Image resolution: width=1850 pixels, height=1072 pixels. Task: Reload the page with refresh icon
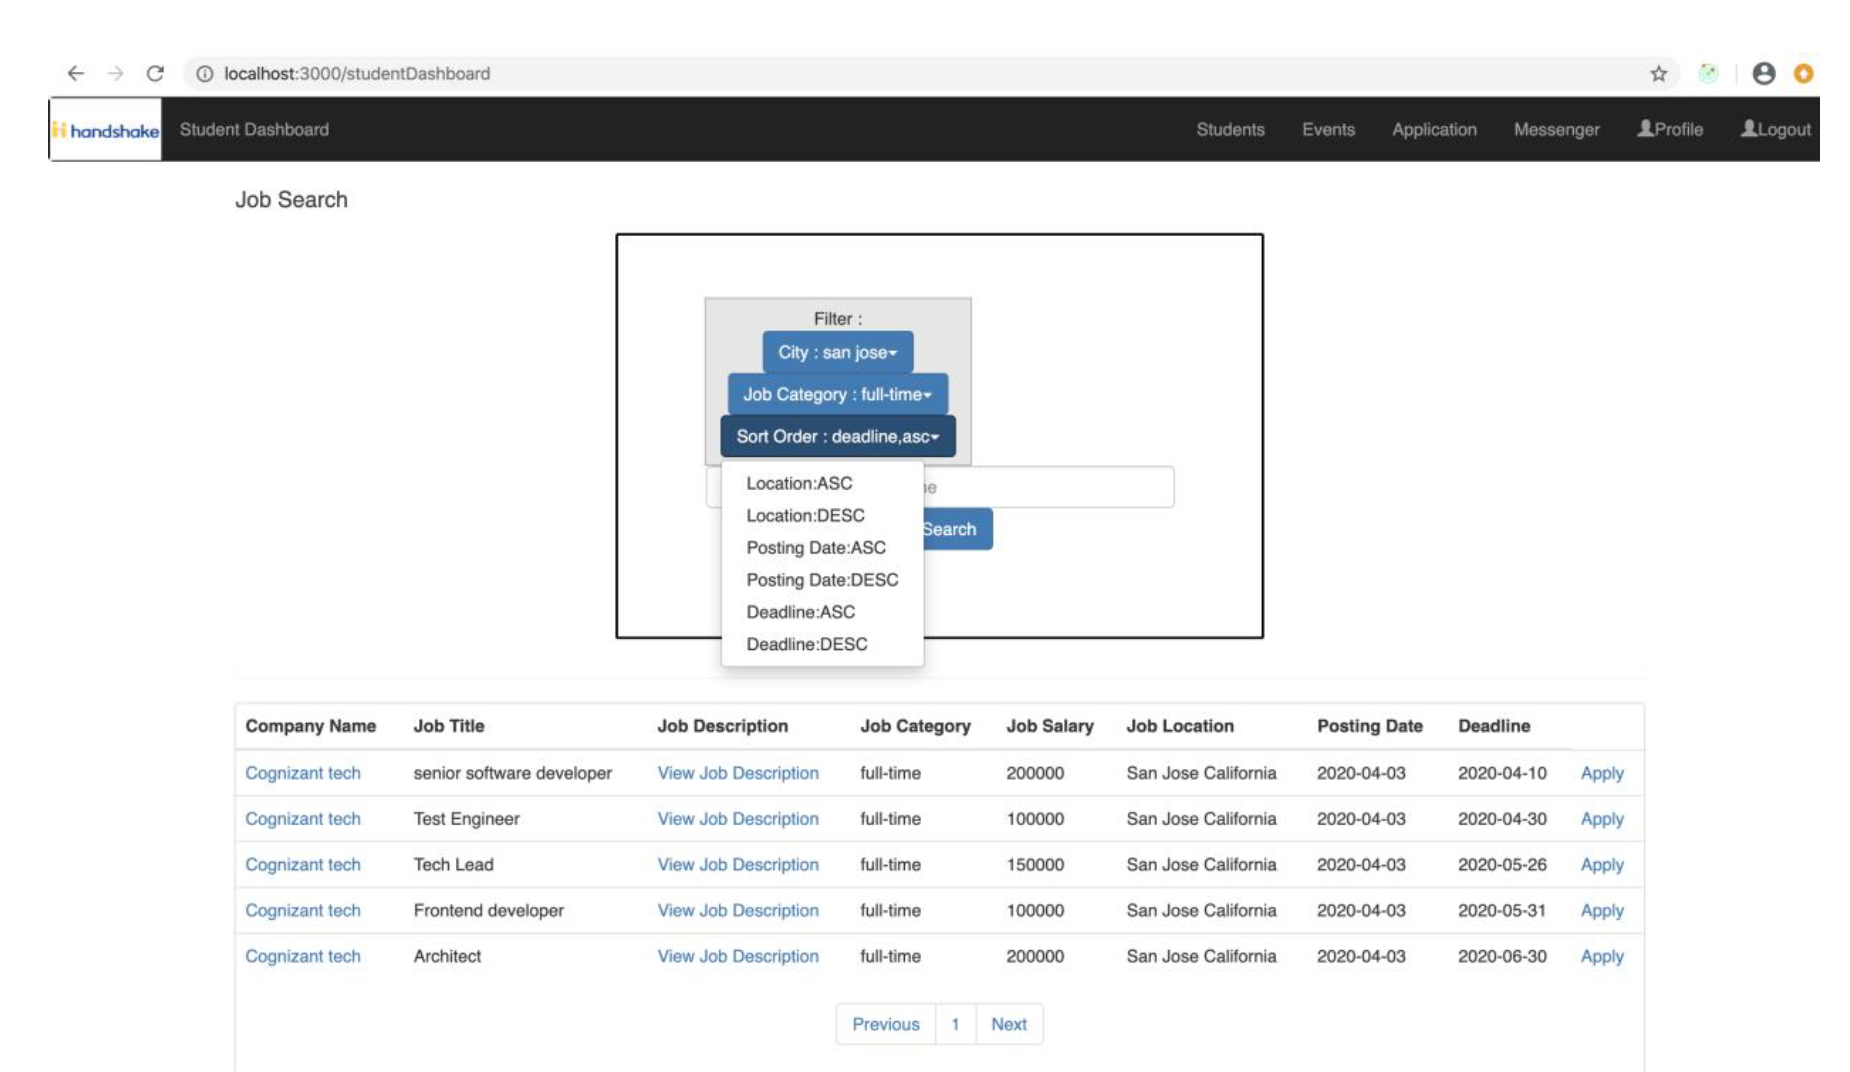(x=155, y=73)
